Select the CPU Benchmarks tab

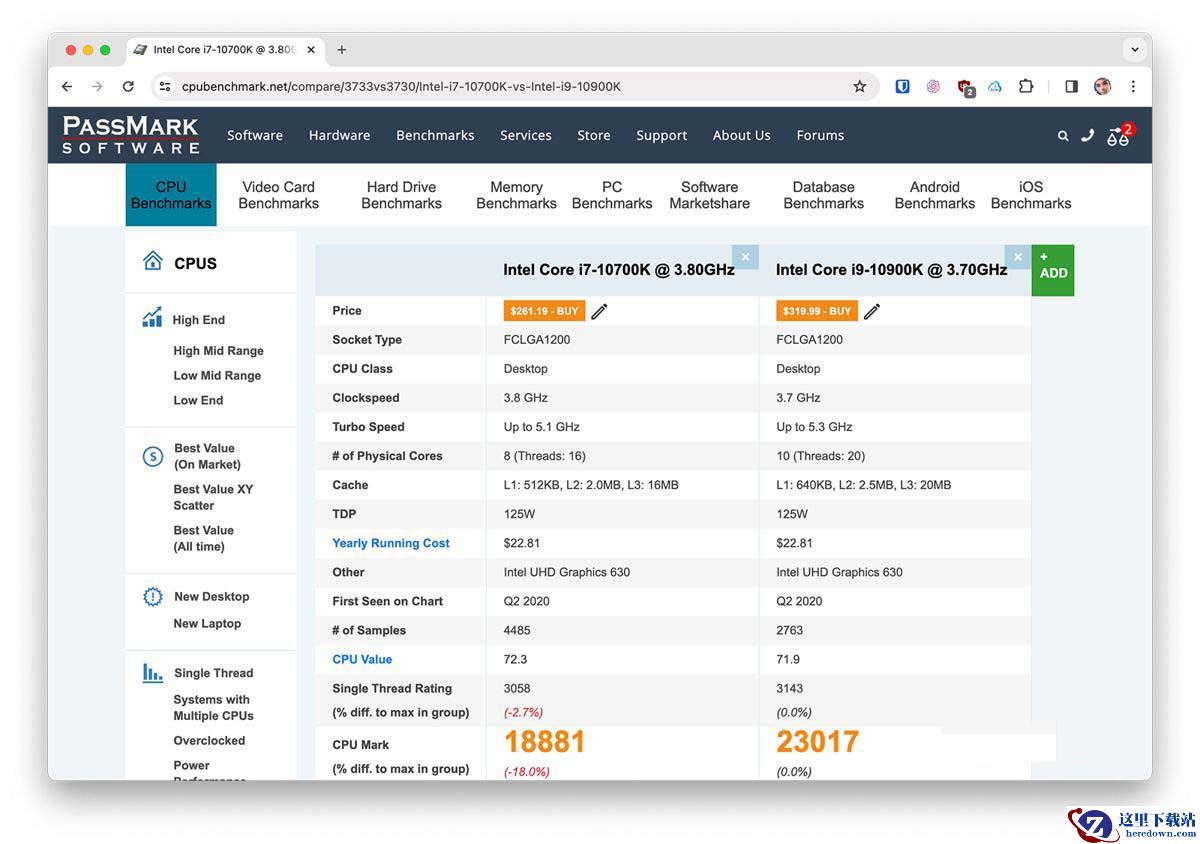(171, 195)
